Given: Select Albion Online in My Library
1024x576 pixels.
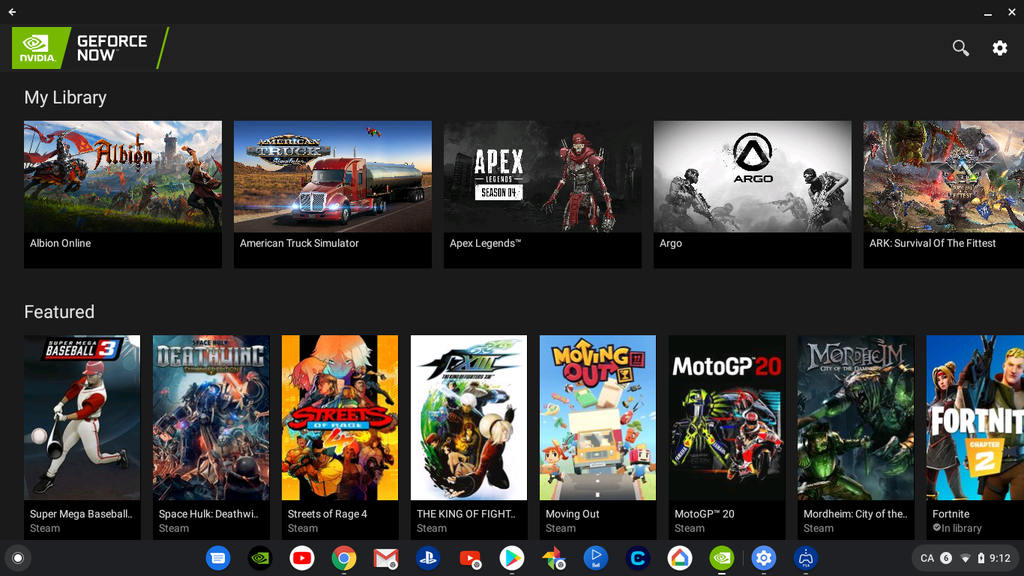Looking at the screenshot, I should (x=123, y=193).
